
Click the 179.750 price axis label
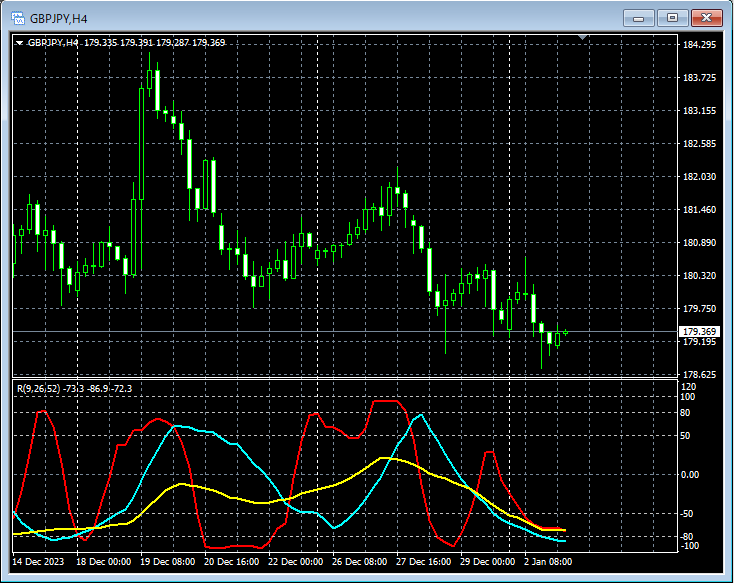(699, 308)
